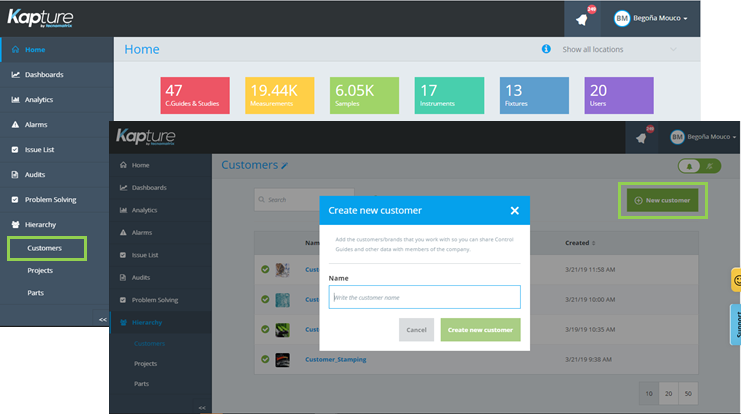741x414 pixels.
Task: Select Audits in back window sidebar
Action: 57,175
